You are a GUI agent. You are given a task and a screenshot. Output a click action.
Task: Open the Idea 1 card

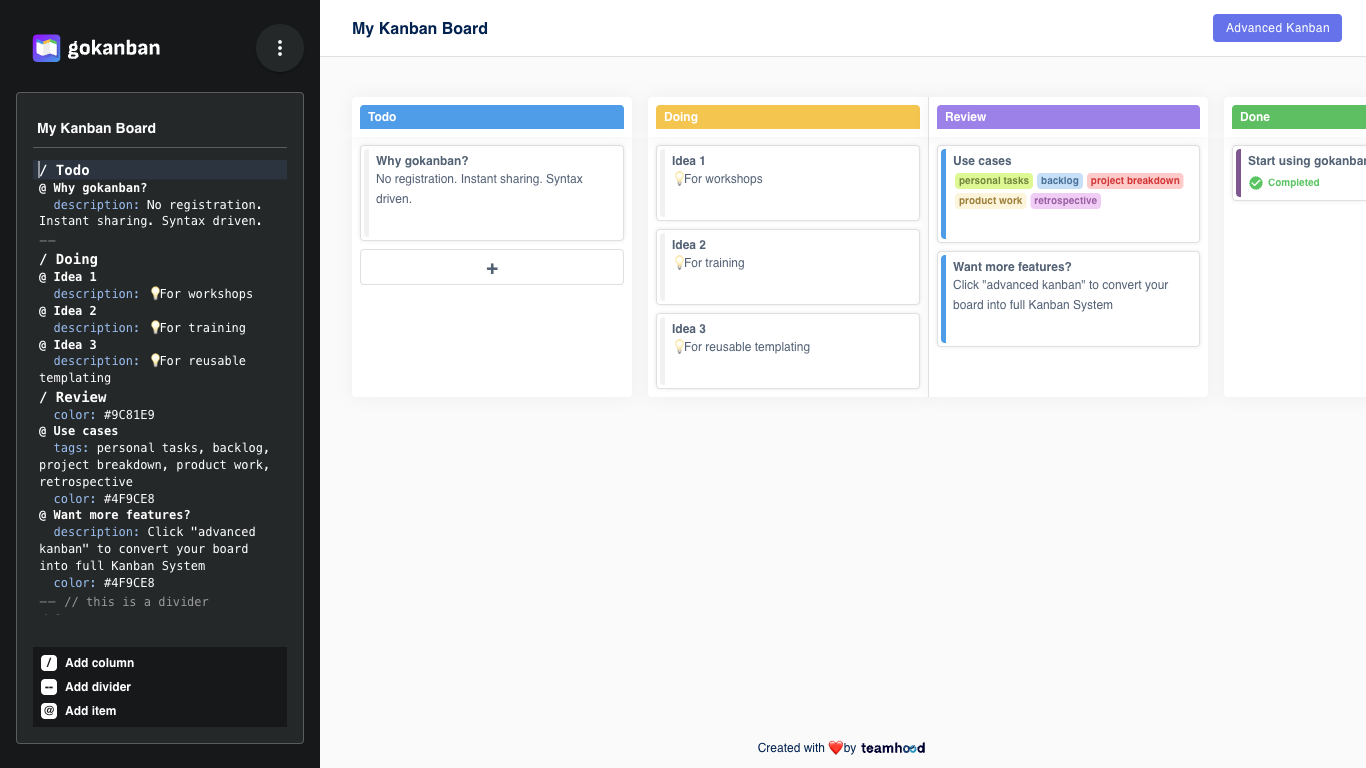point(788,183)
